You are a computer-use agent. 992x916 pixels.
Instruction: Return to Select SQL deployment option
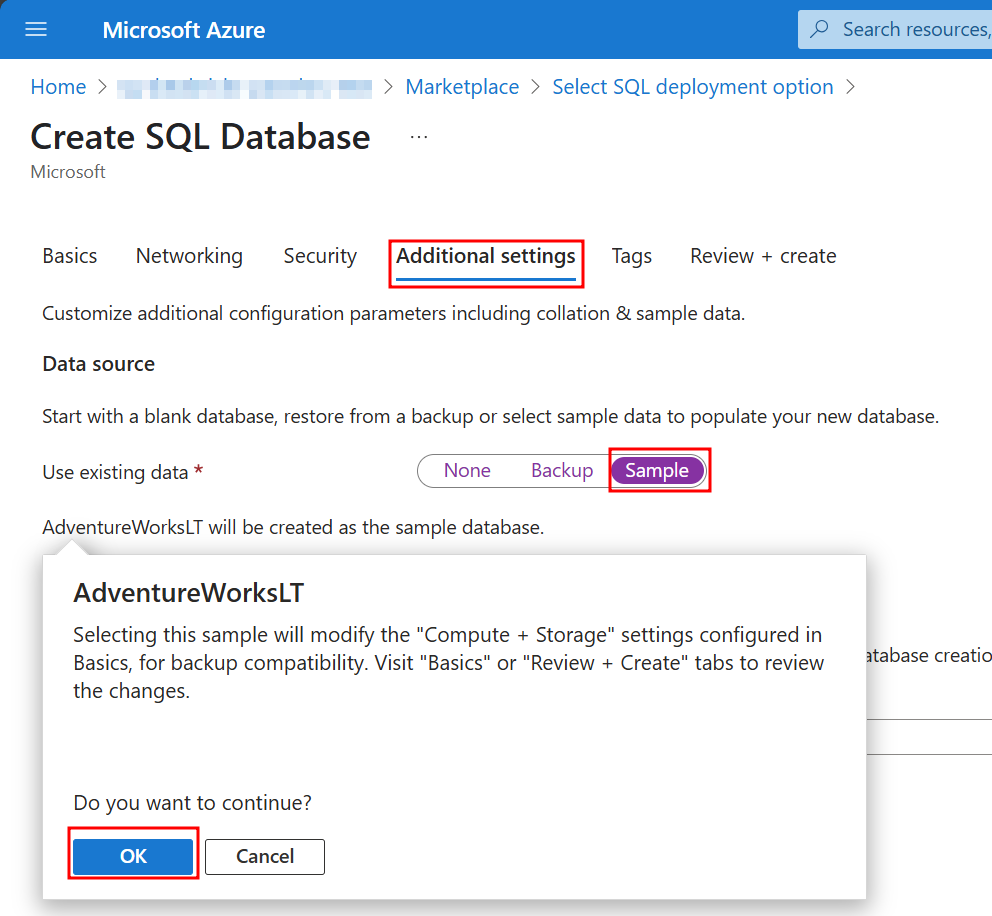(693, 87)
